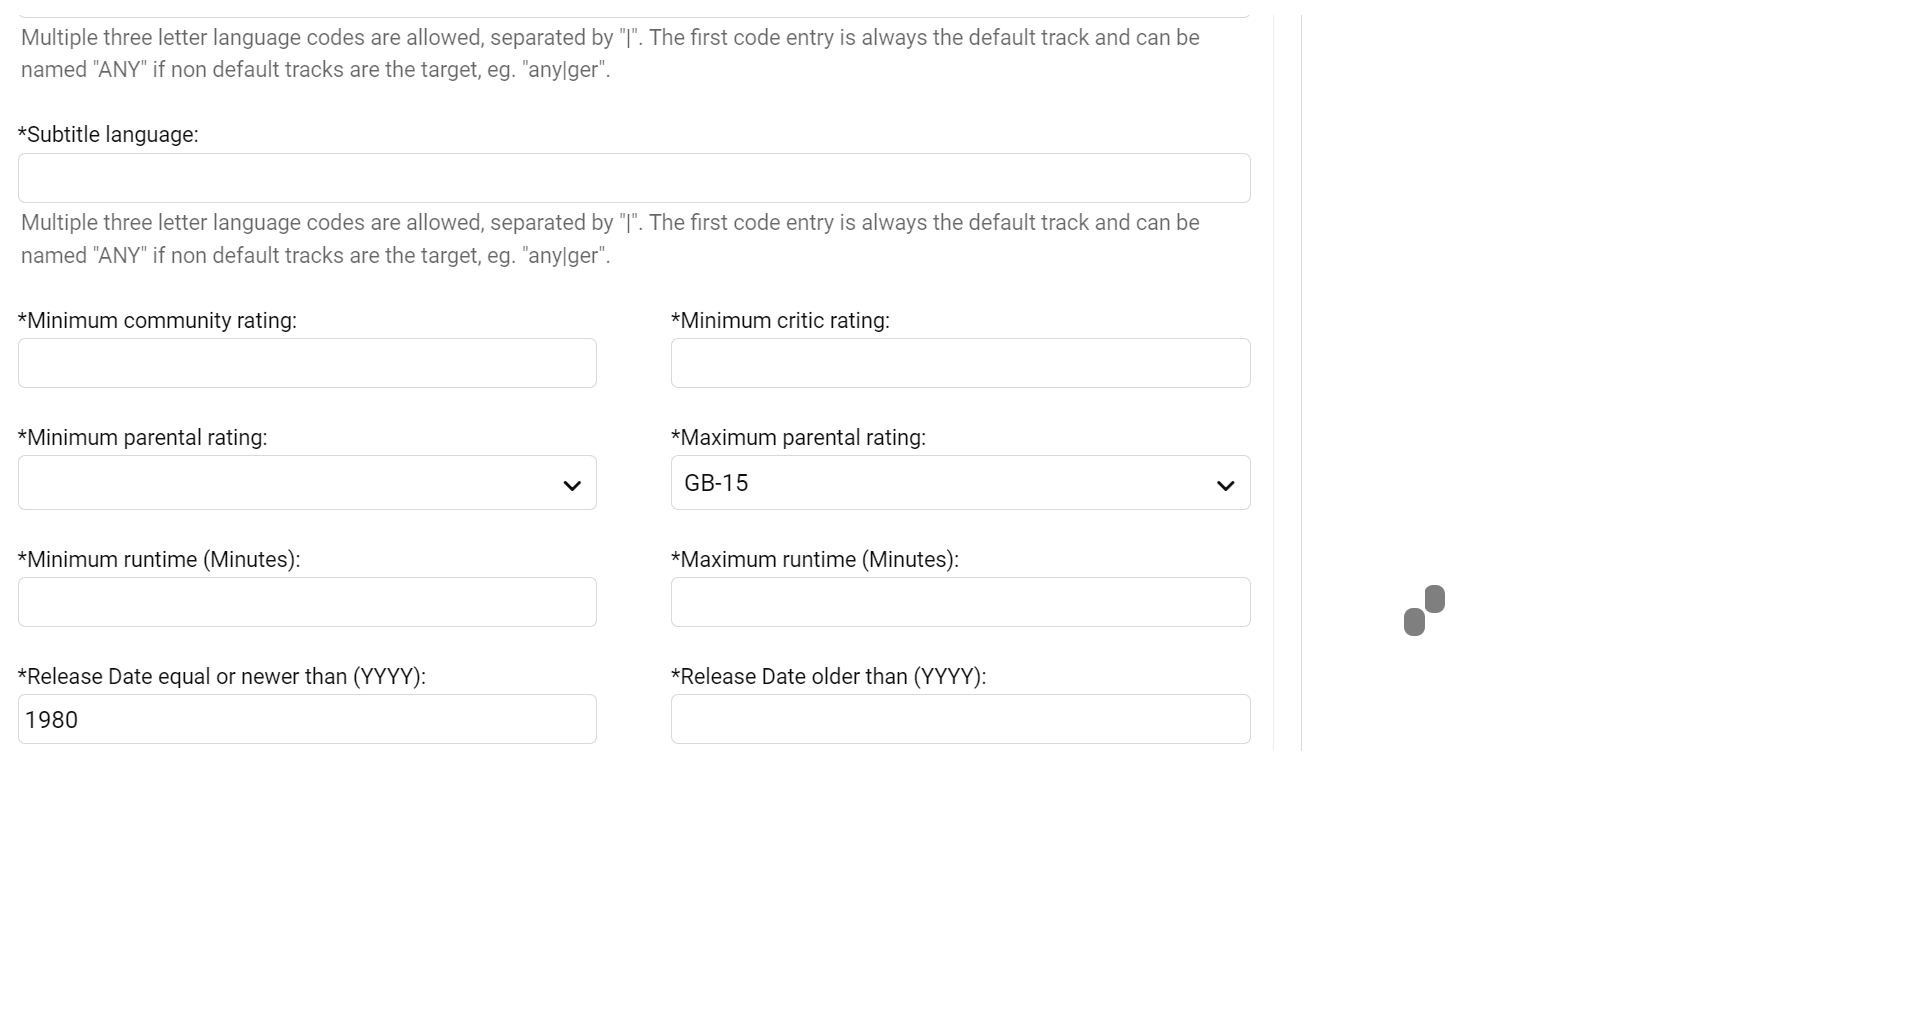Image resolution: width=1920 pixels, height=1020 pixels.
Task: Focus the Release Date older than field
Action: click(960, 719)
